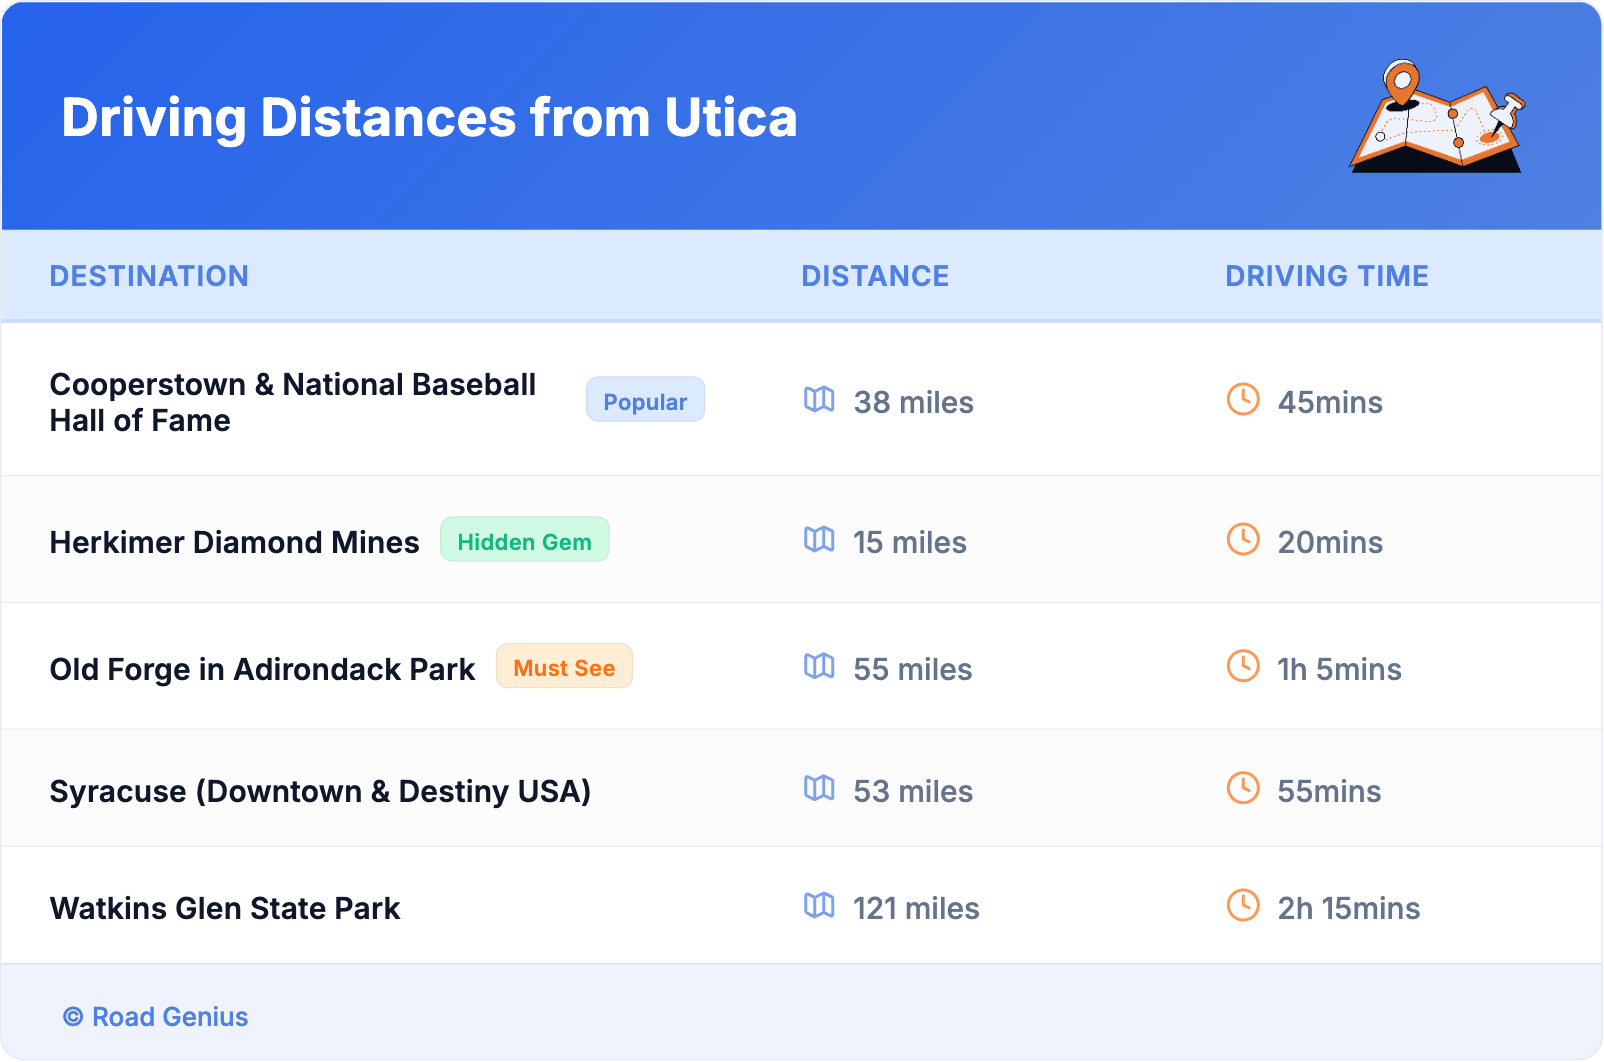Select the Popular badge
The image size is (1604, 1062).
click(645, 401)
